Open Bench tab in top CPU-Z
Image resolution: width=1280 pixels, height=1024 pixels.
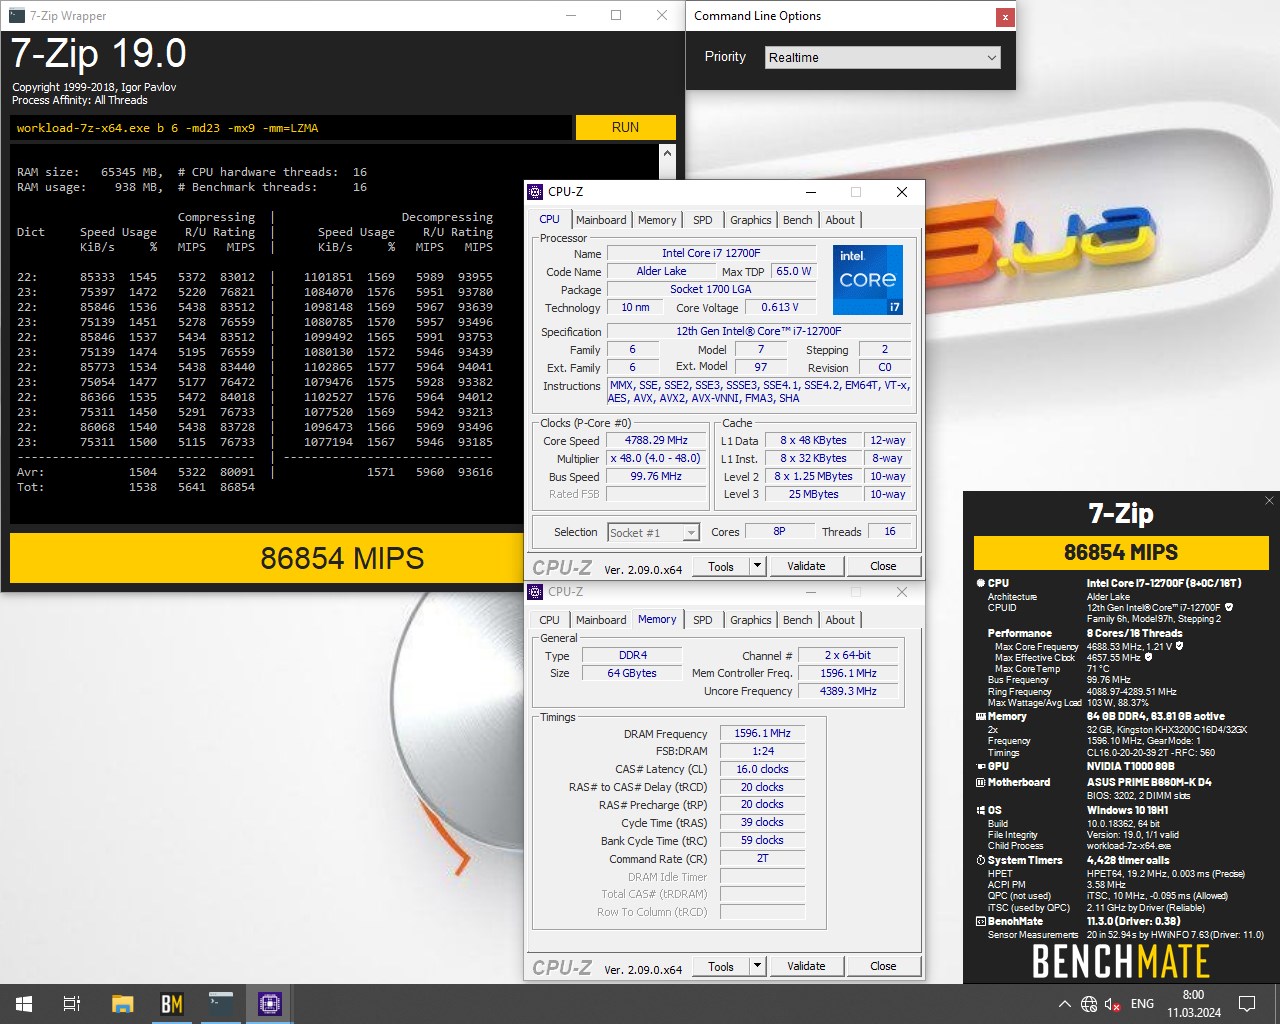point(798,220)
